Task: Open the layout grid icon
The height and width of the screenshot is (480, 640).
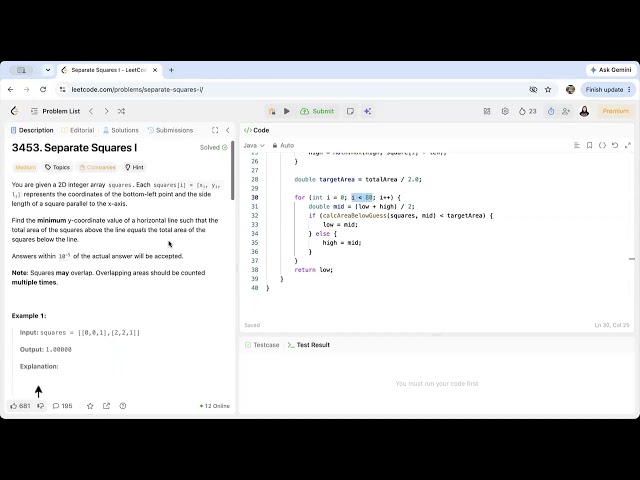Action: pyautogui.click(x=487, y=111)
